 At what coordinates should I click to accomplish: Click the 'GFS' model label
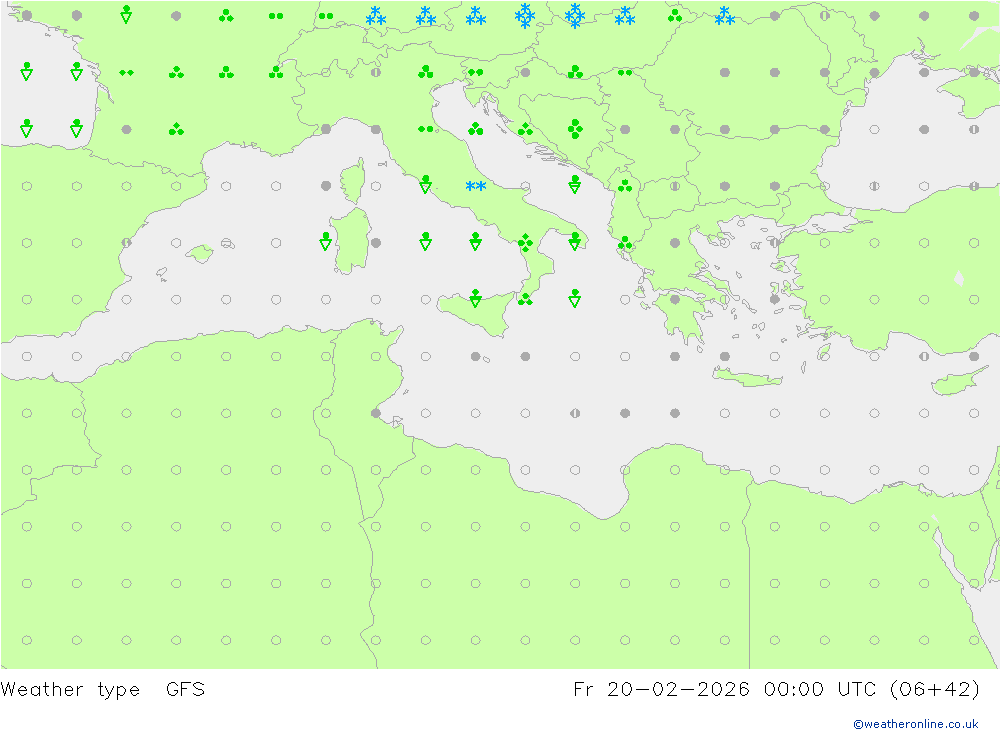pos(185,690)
